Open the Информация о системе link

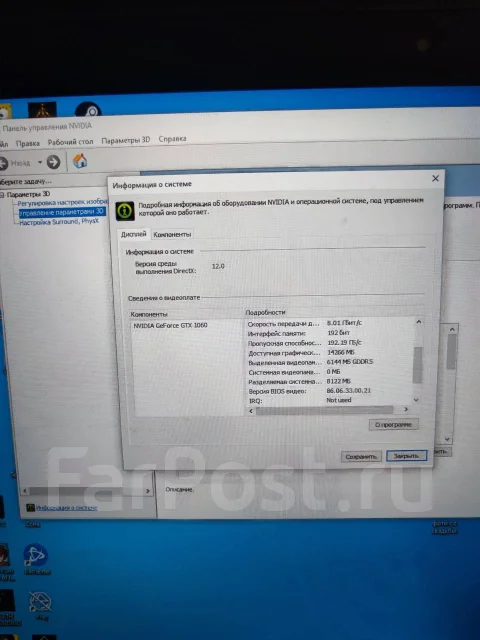tap(66, 508)
